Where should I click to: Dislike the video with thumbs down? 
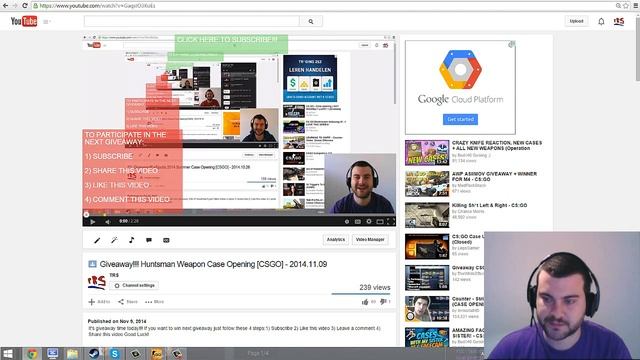tap(383, 302)
